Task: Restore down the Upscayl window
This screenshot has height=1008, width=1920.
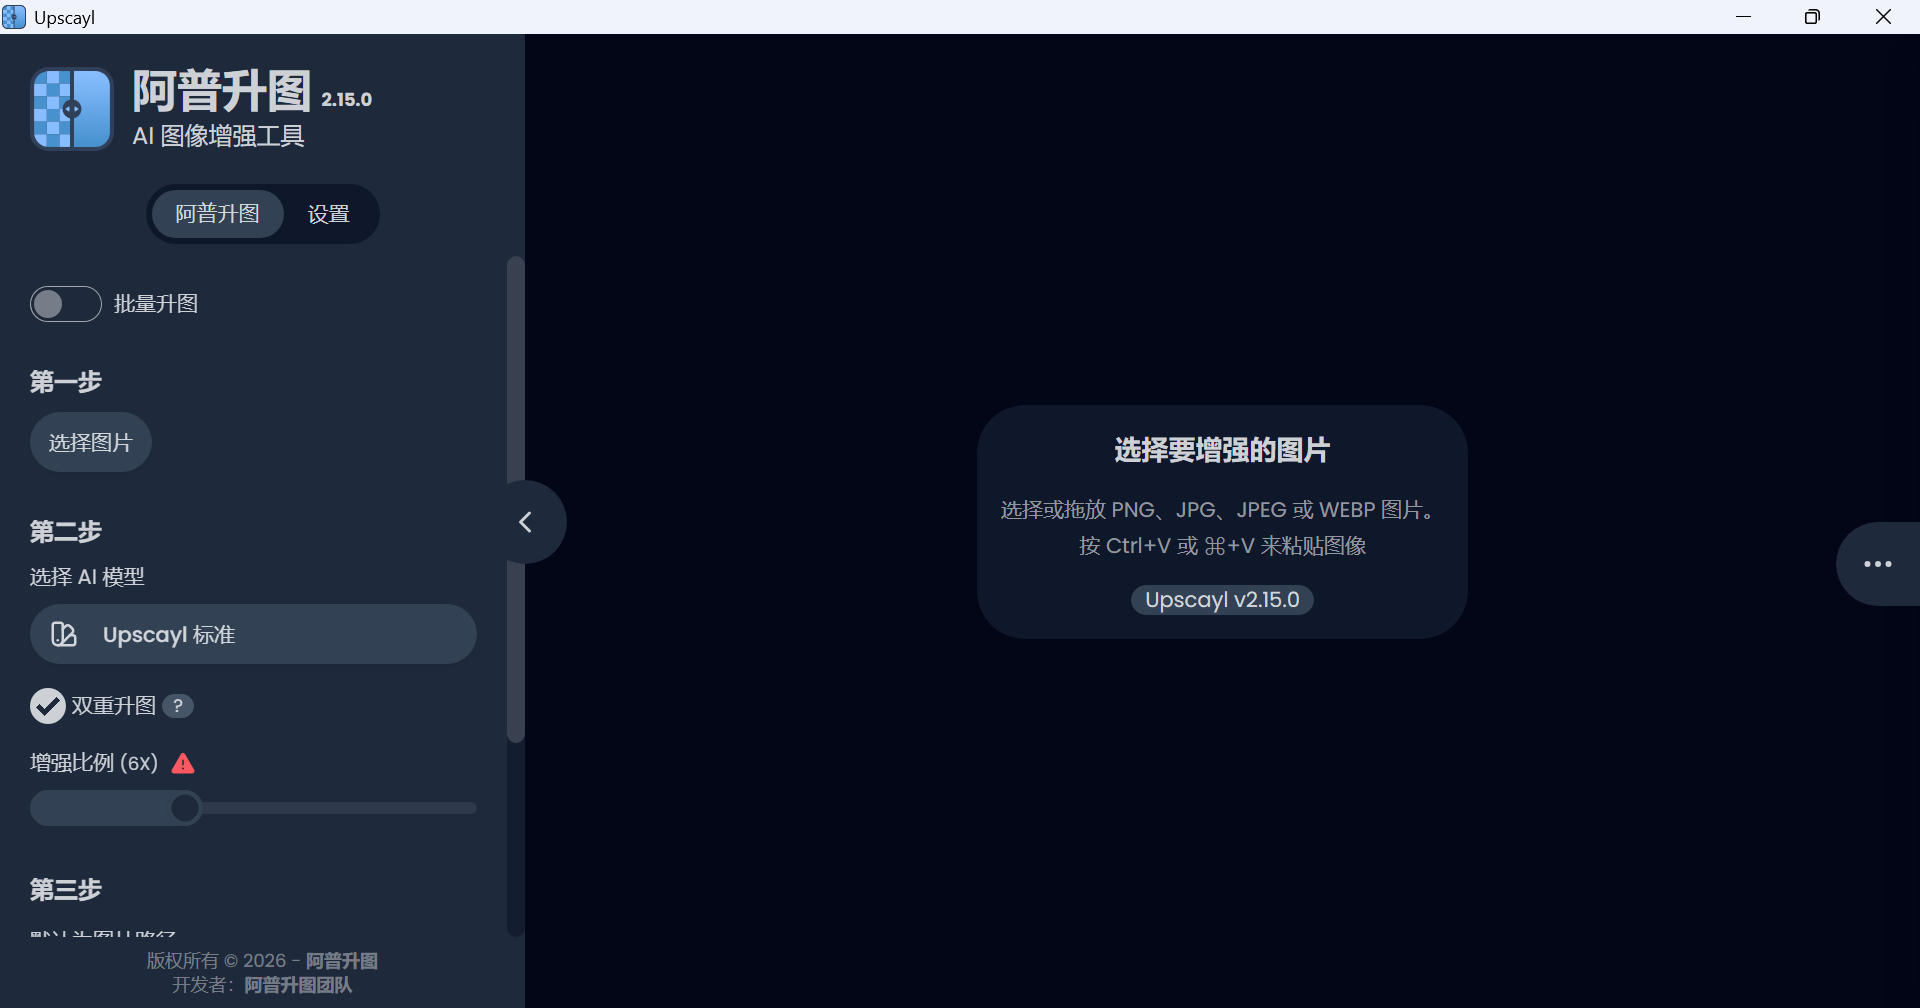Action: [1812, 17]
